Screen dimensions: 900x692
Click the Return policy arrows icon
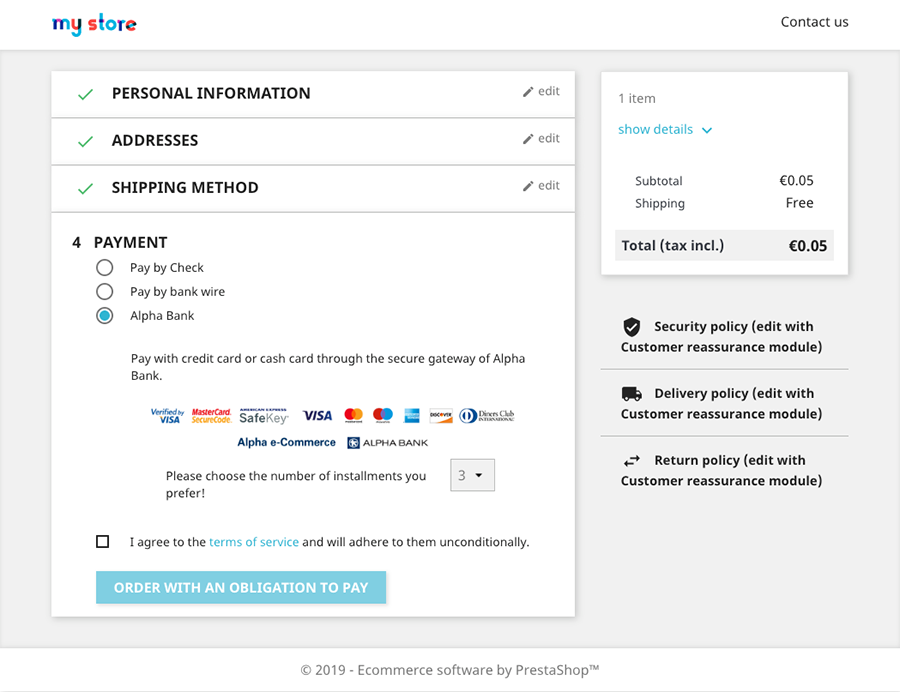[631, 461]
